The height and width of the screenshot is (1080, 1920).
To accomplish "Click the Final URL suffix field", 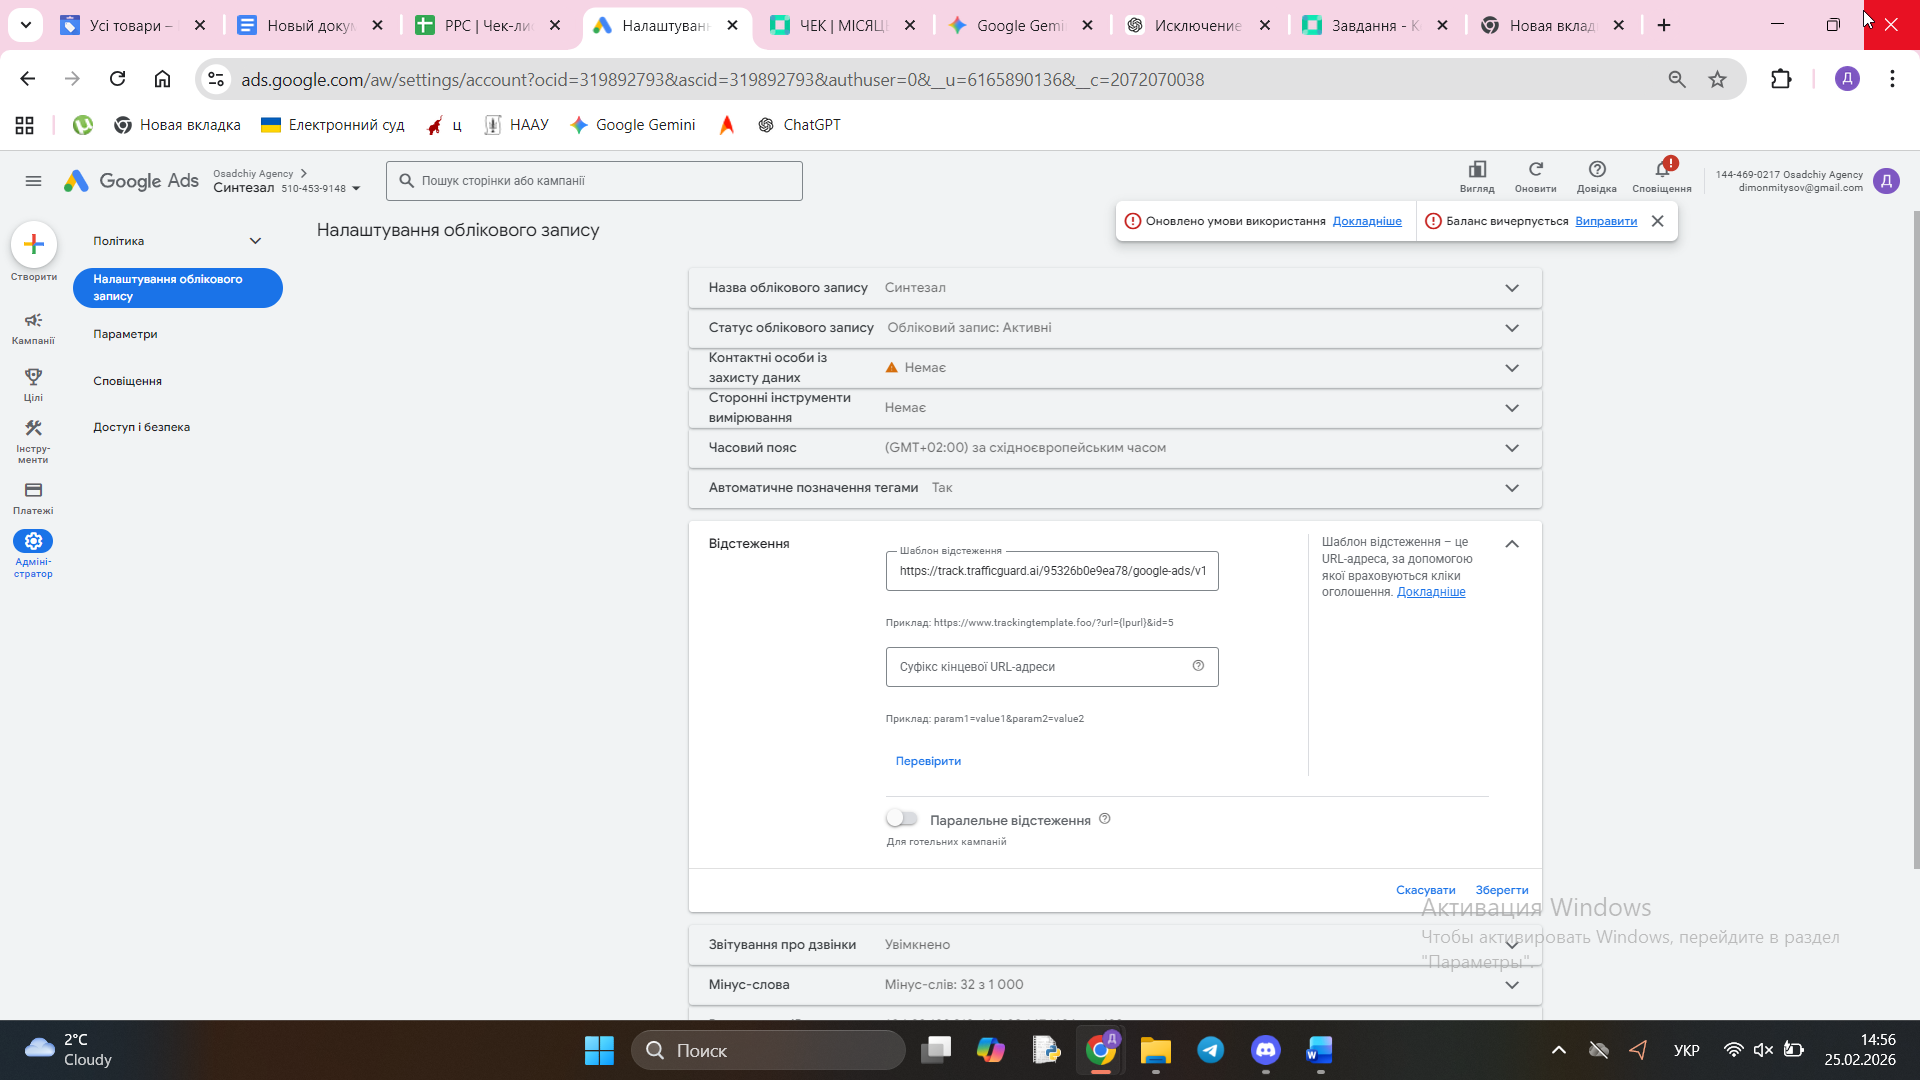I will [x=1040, y=667].
